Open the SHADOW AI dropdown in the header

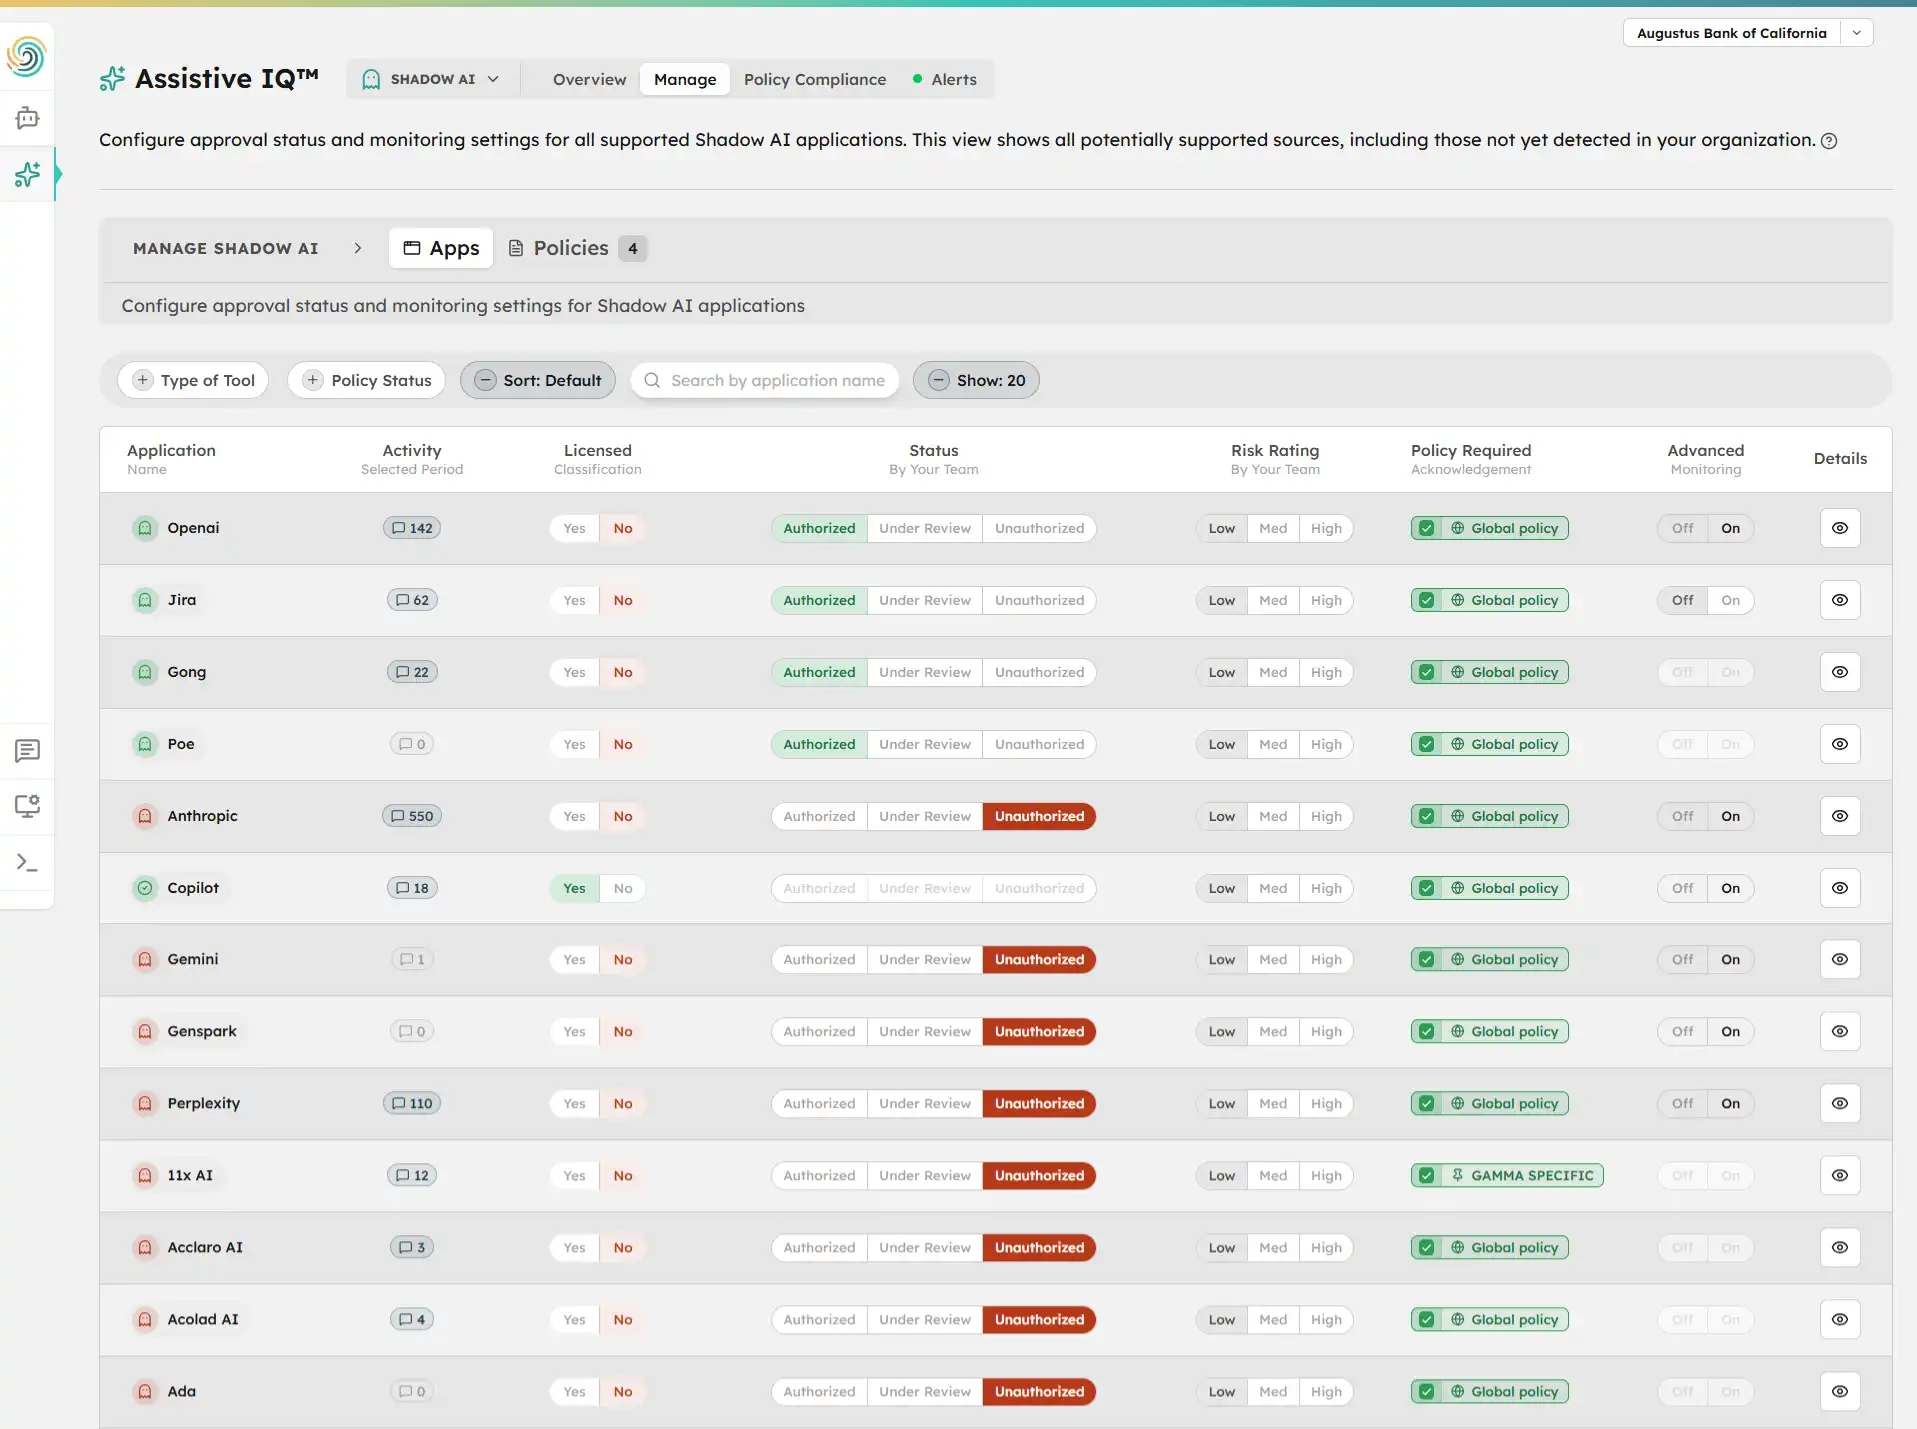pos(431,79)
